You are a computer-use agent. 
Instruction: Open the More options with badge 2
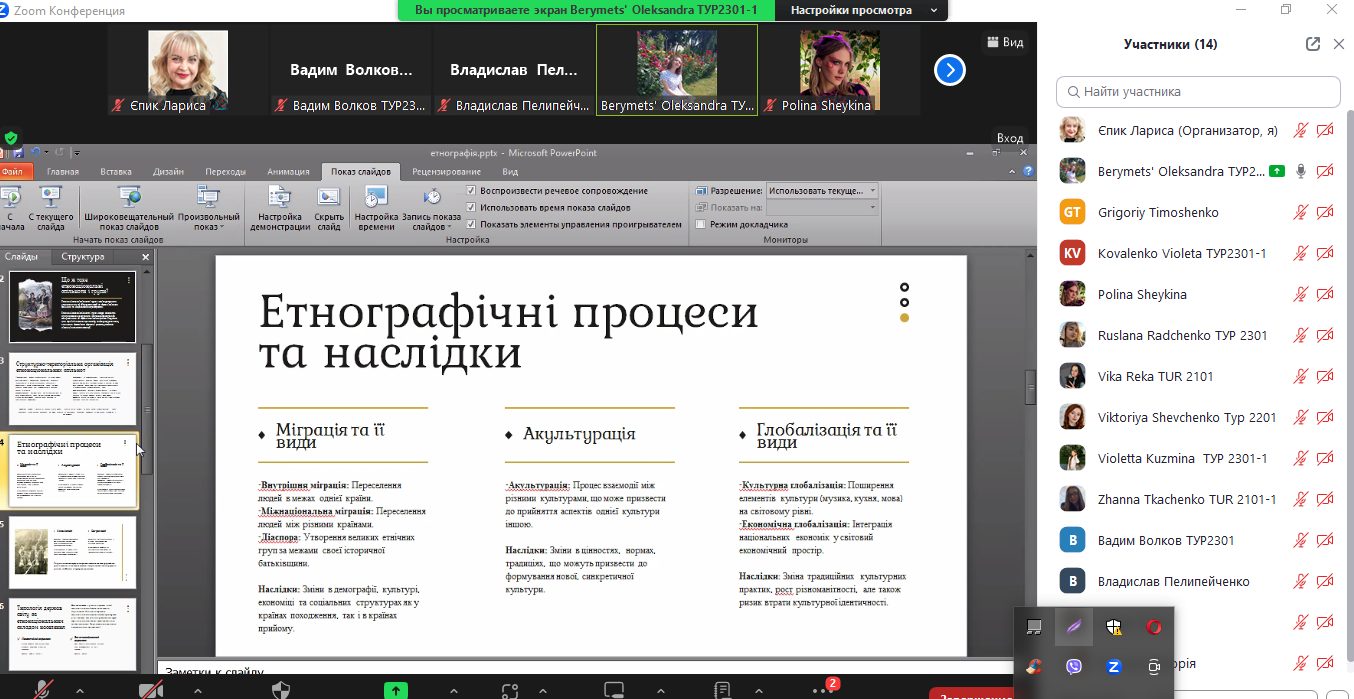(x=823, y=690)
